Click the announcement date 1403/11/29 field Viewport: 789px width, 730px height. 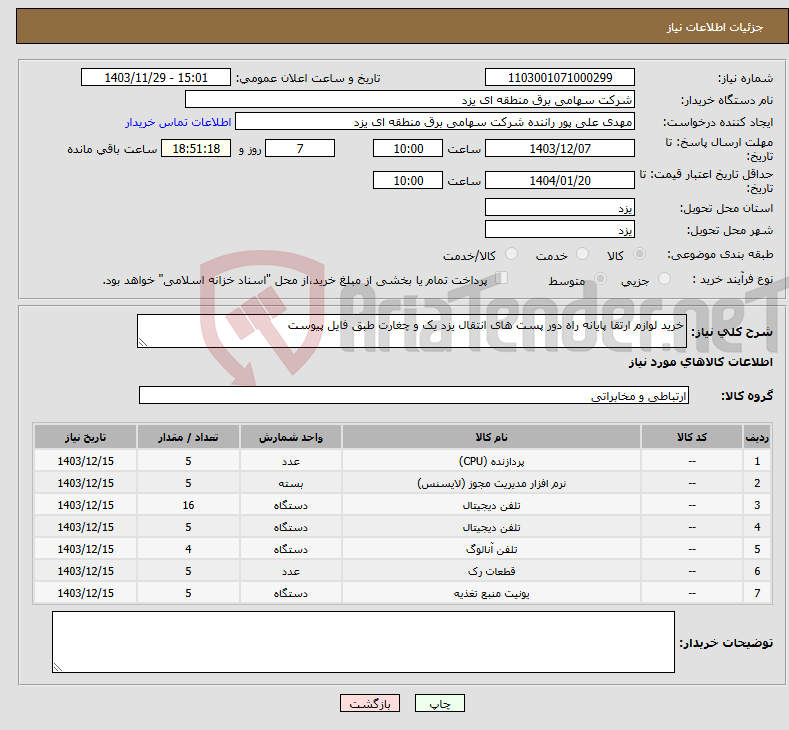pos(155,77)
